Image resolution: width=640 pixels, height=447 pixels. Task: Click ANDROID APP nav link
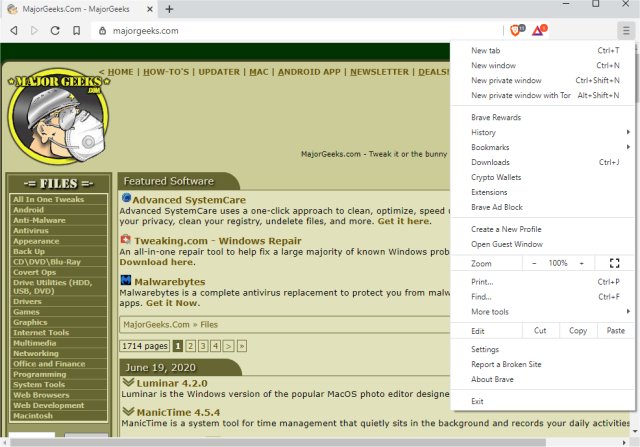pos(309,72)
